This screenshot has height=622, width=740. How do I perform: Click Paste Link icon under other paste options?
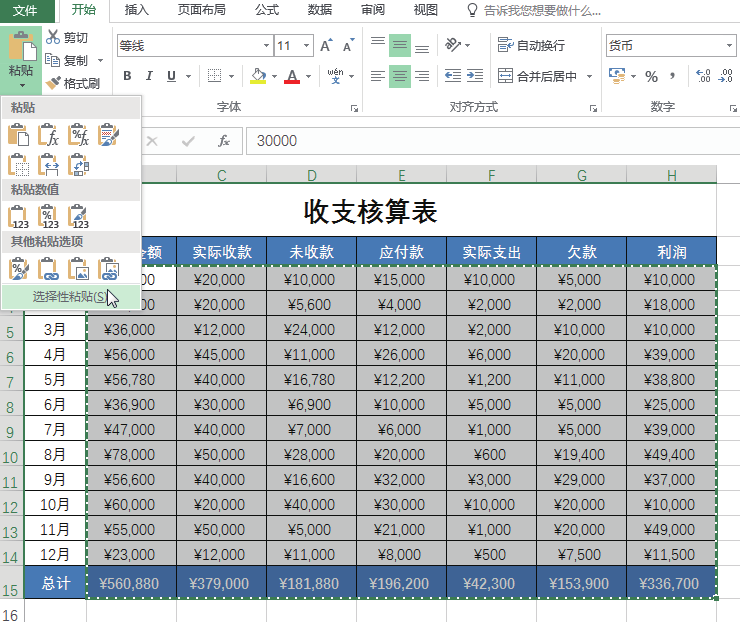(x=49, y=268)
